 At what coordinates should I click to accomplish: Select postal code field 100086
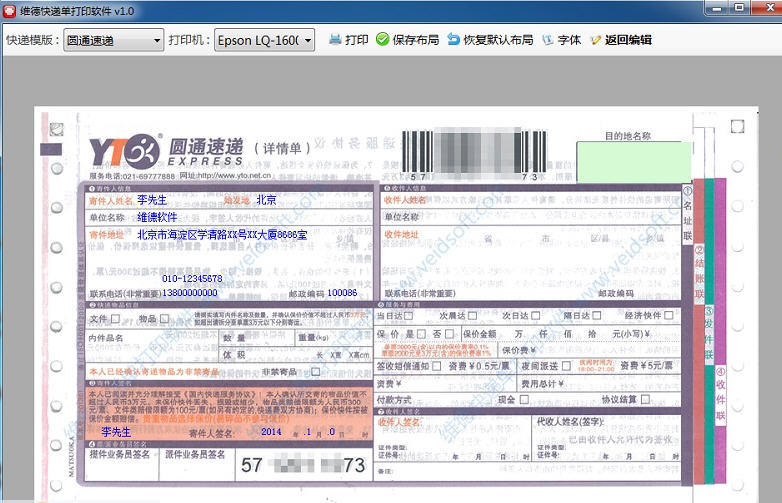click(342, 293)
